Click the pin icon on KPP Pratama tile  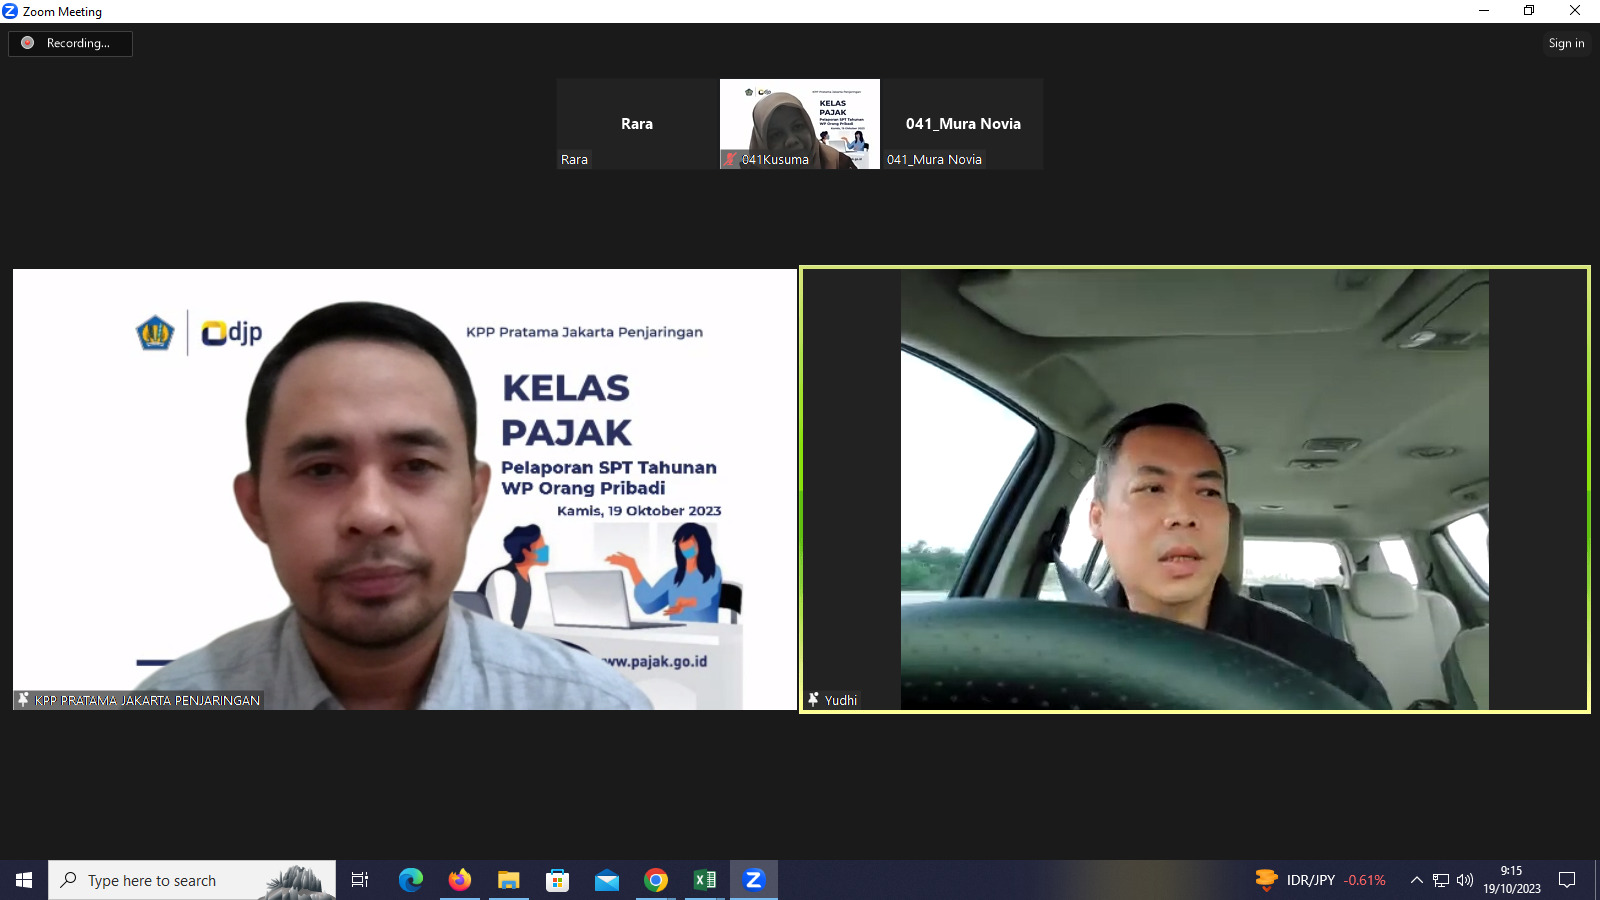click(23, 700)
